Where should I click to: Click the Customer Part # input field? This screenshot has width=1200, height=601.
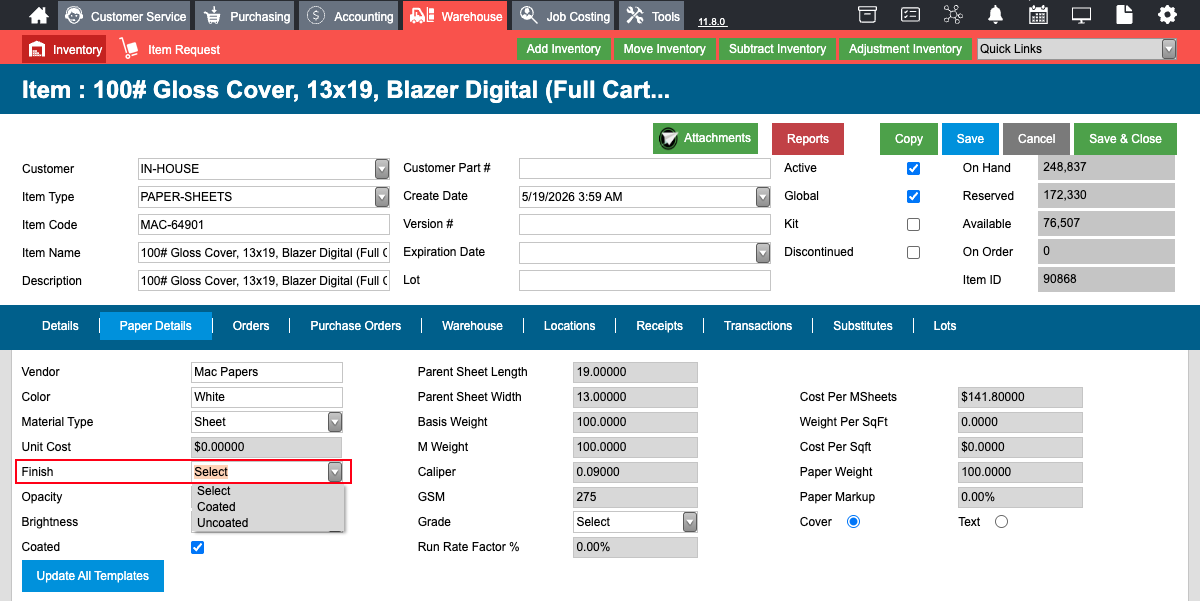[645, 168]
